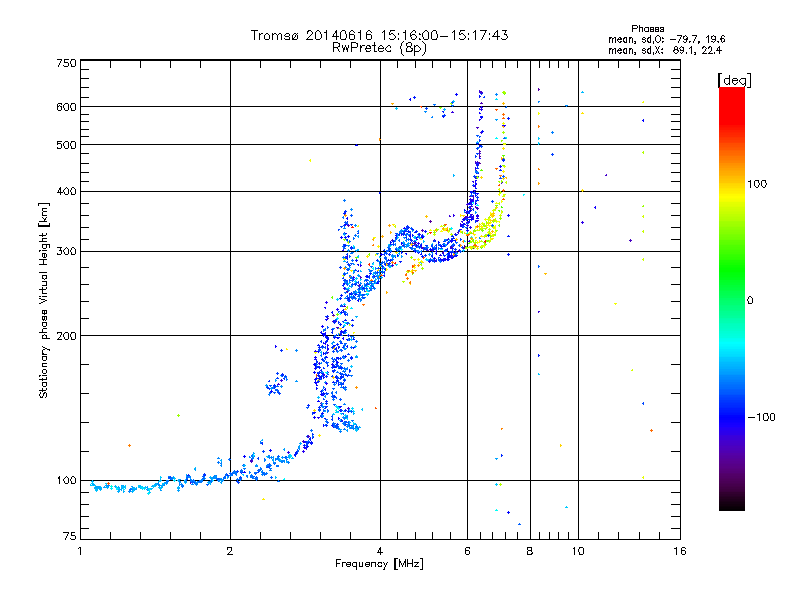This screenshot has height=600, width=800.
Task: Click the y-axis label '200'
Action: [x=66, y=336]
